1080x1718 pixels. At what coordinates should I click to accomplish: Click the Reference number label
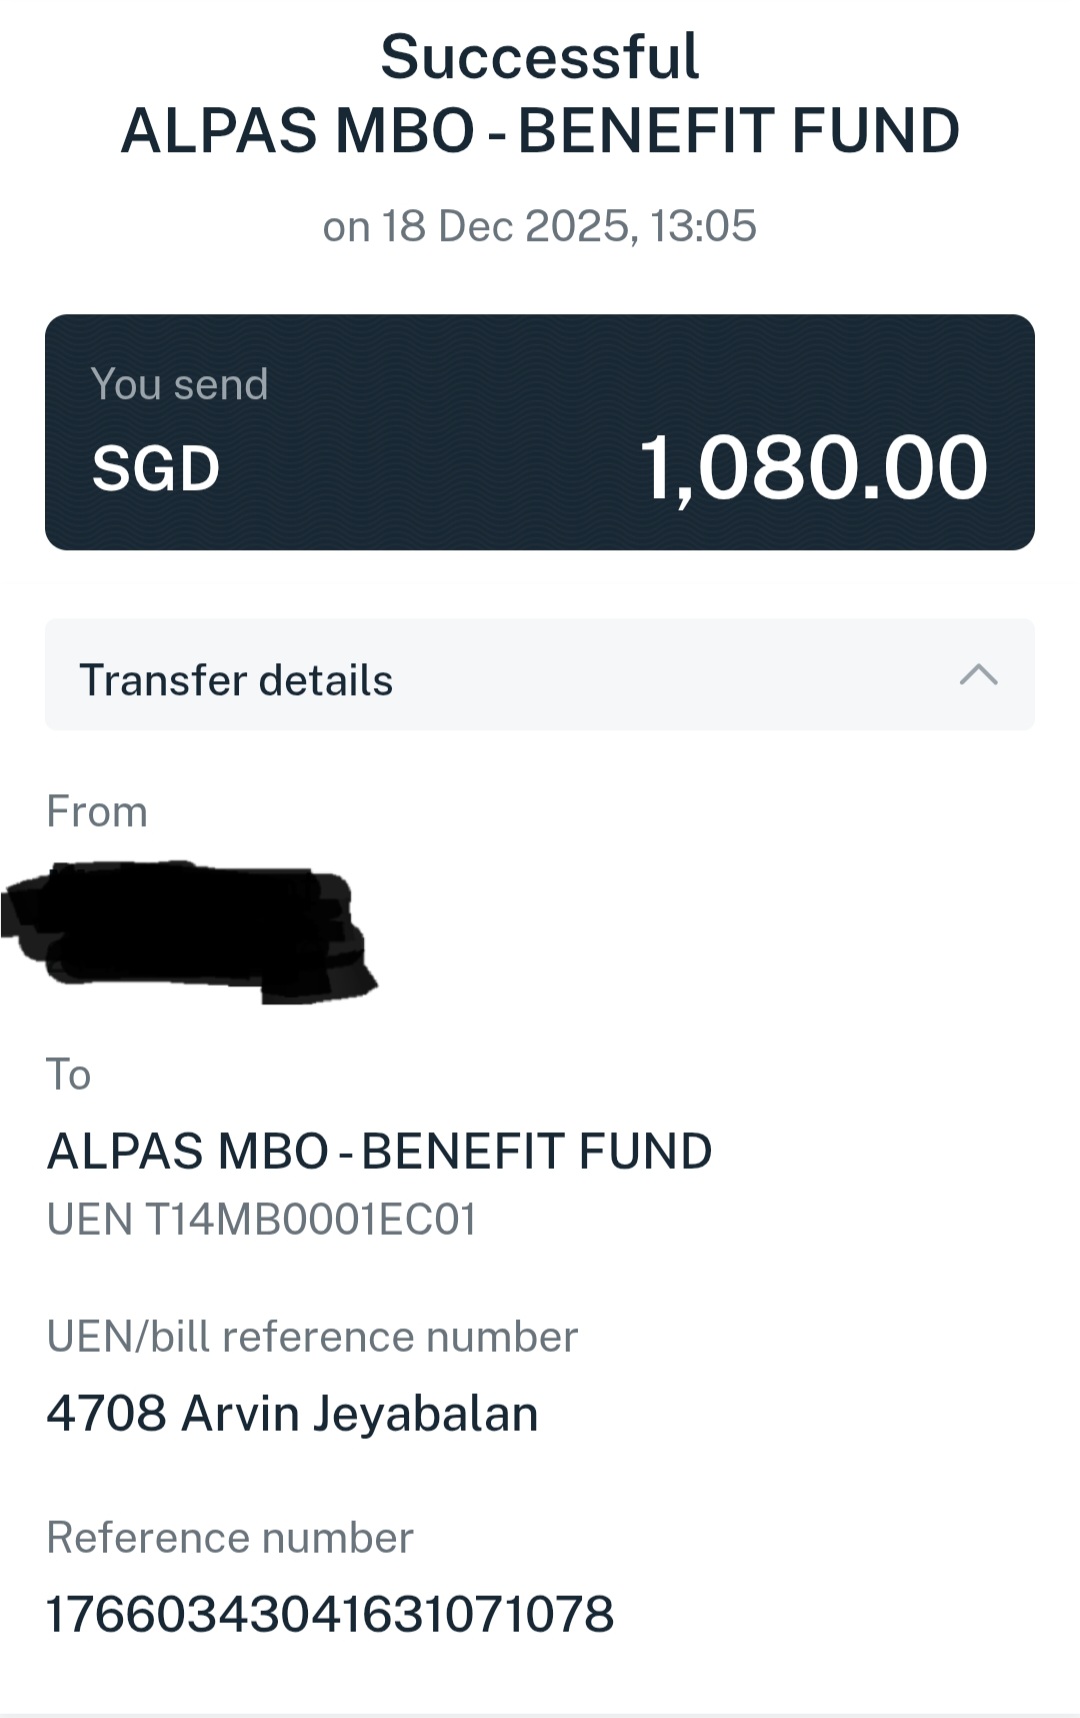click(230, 1537)
